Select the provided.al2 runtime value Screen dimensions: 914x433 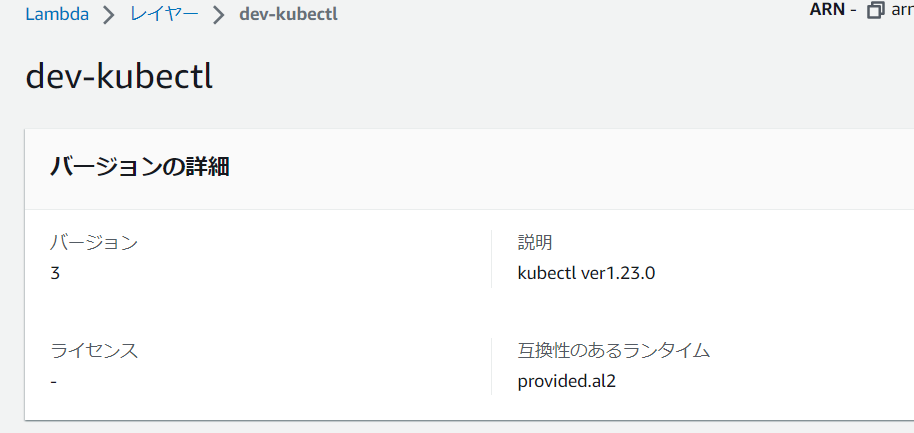[566, 381]
